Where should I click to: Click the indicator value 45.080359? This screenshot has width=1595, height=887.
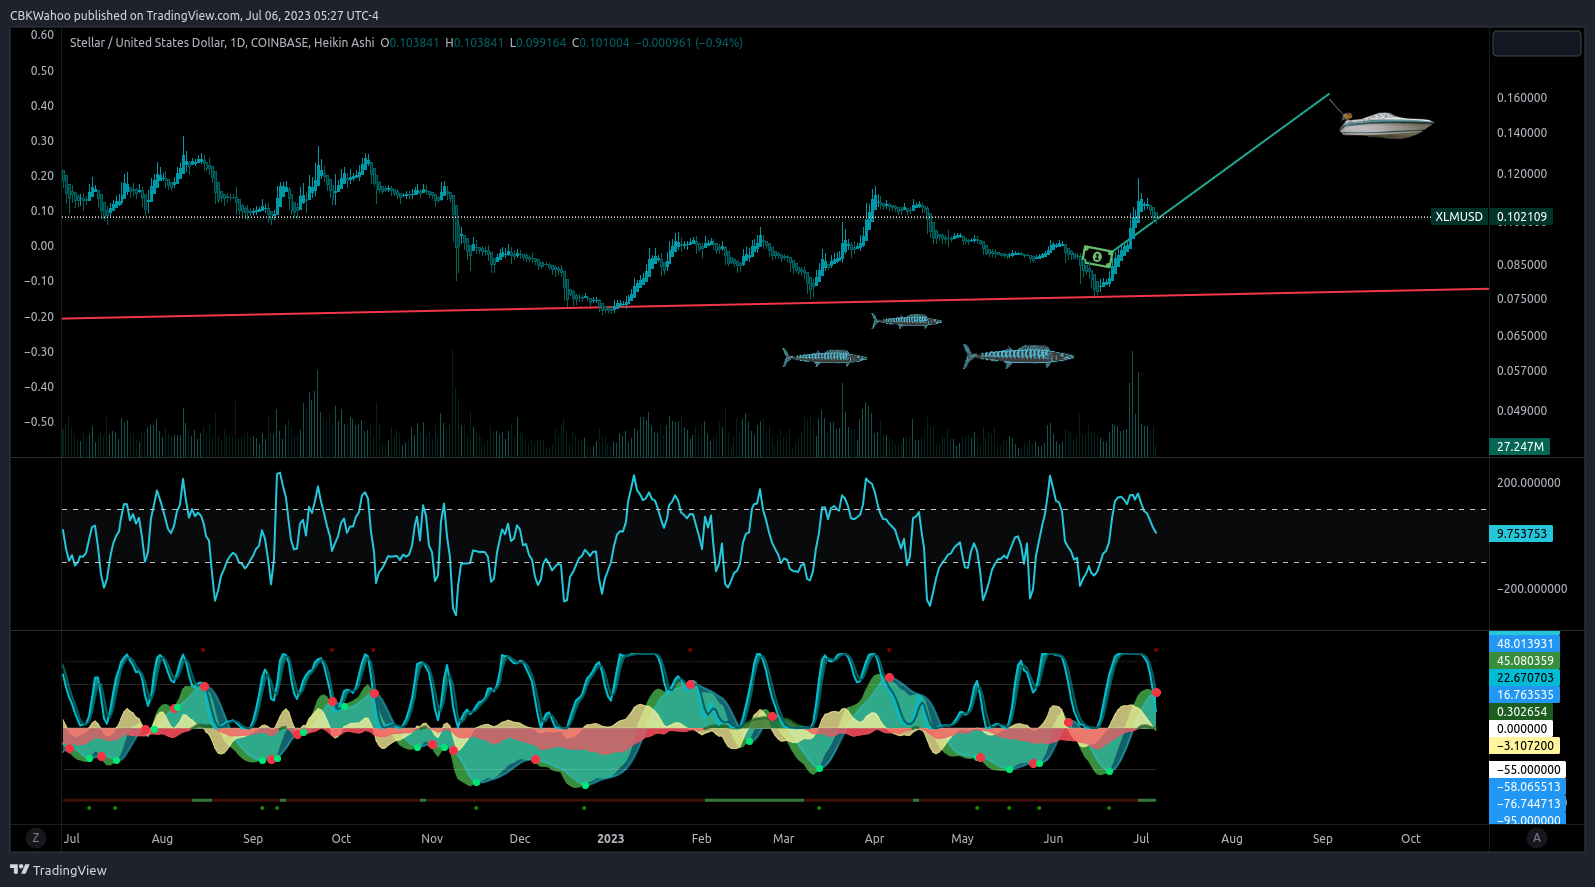[1525, 661]
